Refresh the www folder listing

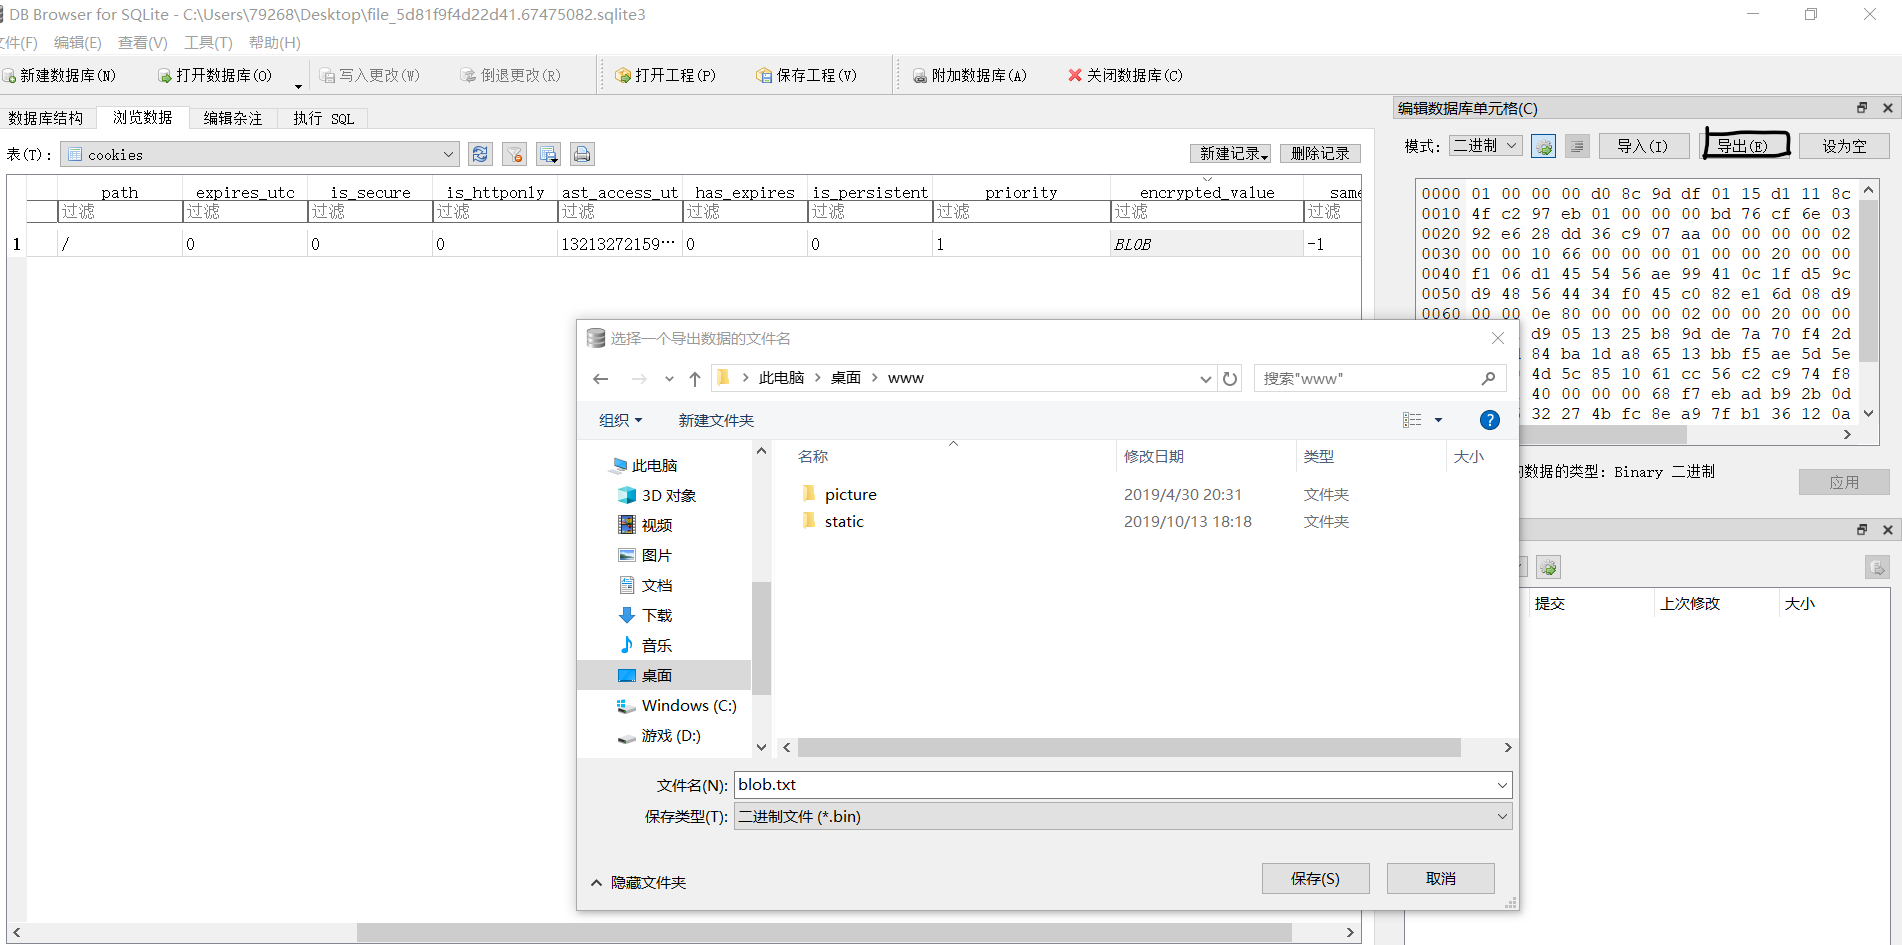point(1230,378)
